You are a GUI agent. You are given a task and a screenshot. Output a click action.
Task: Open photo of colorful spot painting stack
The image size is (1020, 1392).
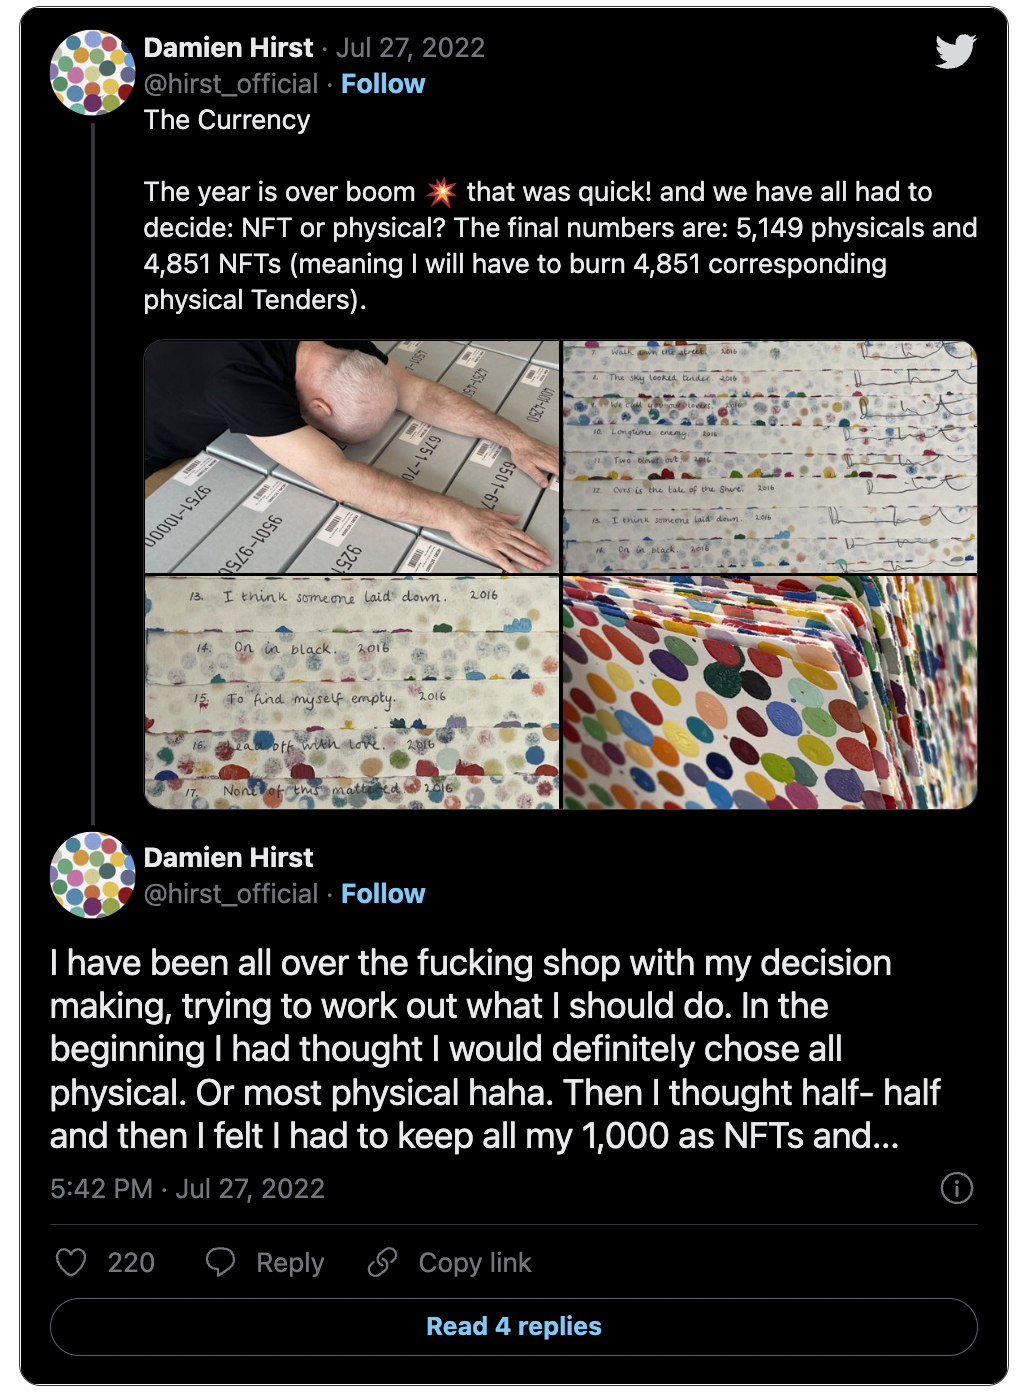tap(770, 692)
